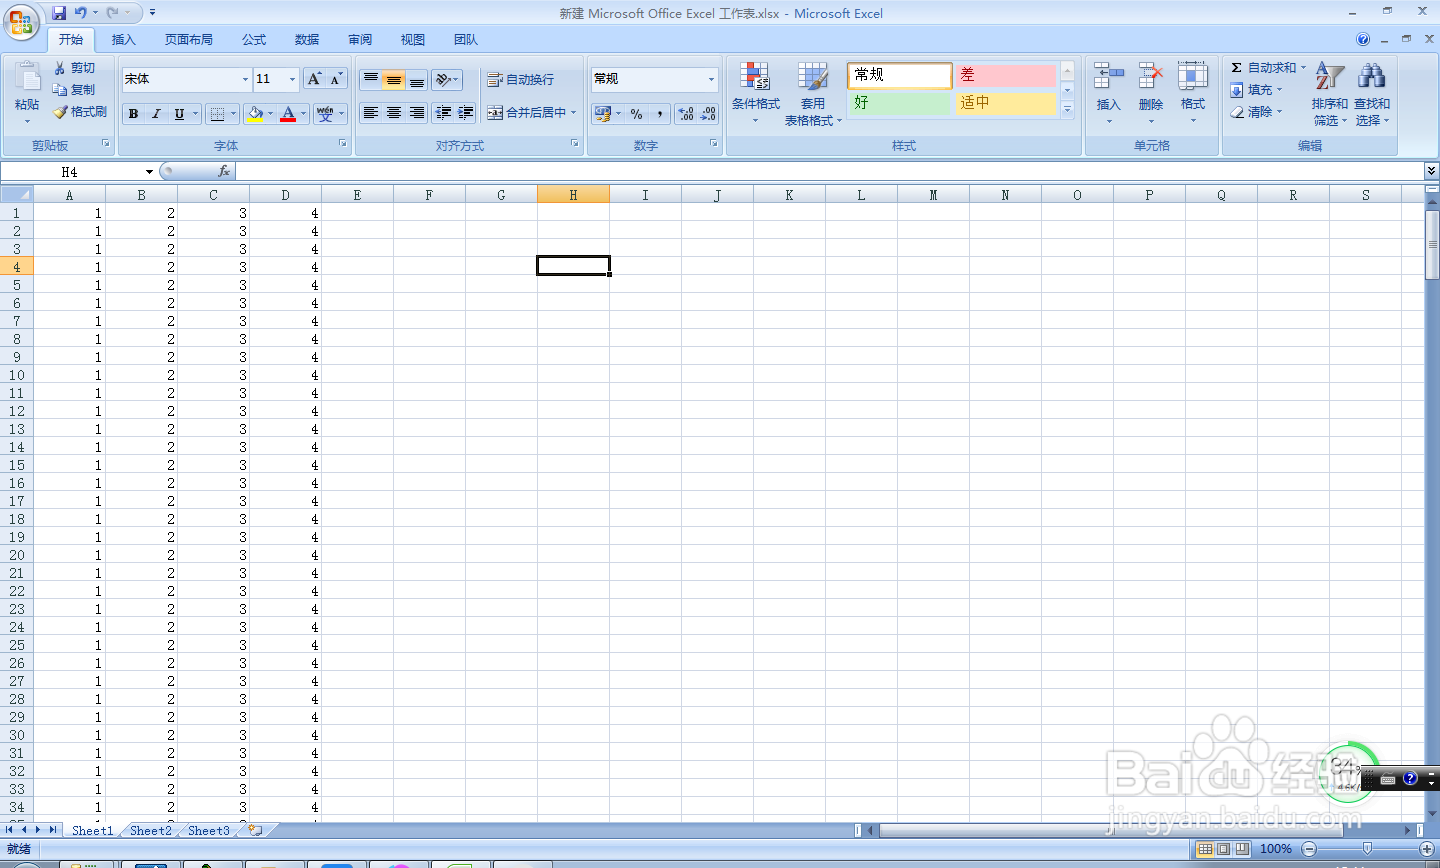Open 填充 fill dropdown
This screenshot has width=1440, height=868.
click(x=1256, y=89)
